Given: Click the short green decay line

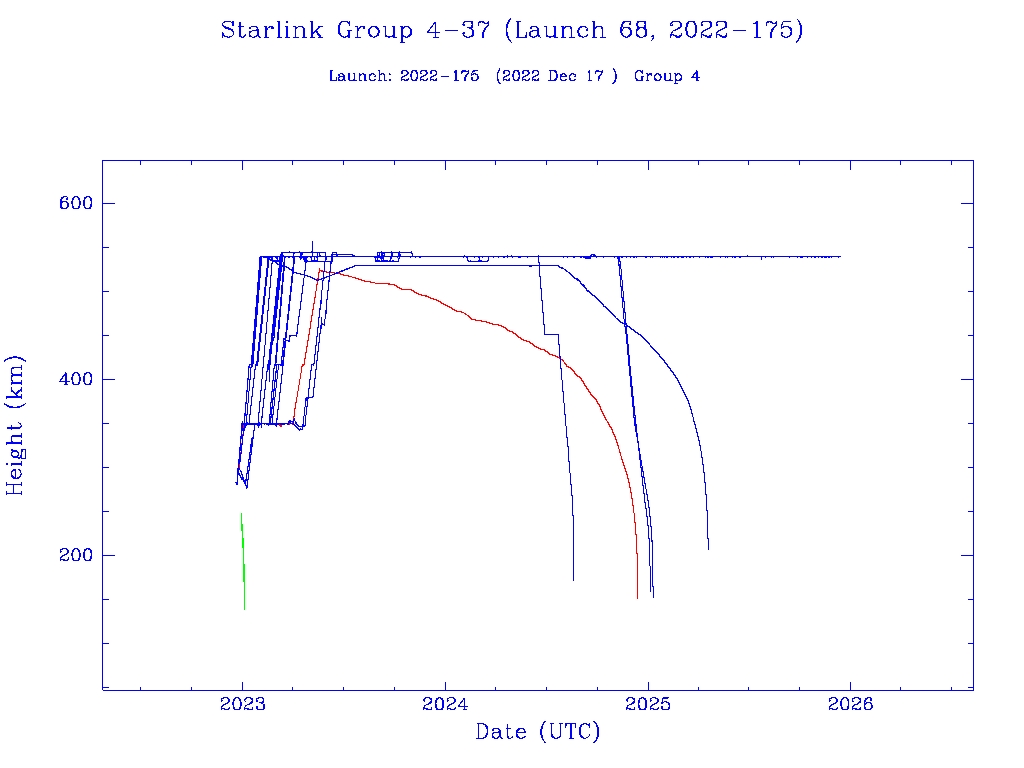Looking at the screenshot, I should 243,560.
